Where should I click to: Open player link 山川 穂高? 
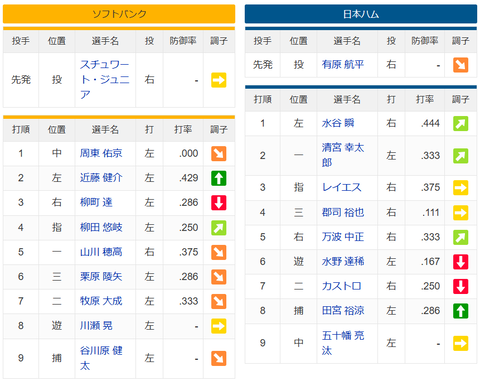(x=101, y=252)
